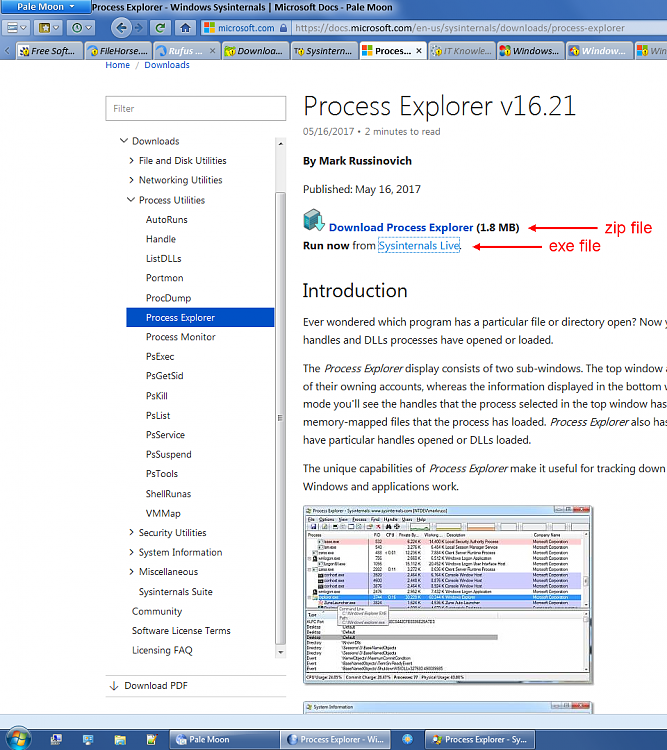
Task: Go forward using the forward arrow
Action: (139, 28)
